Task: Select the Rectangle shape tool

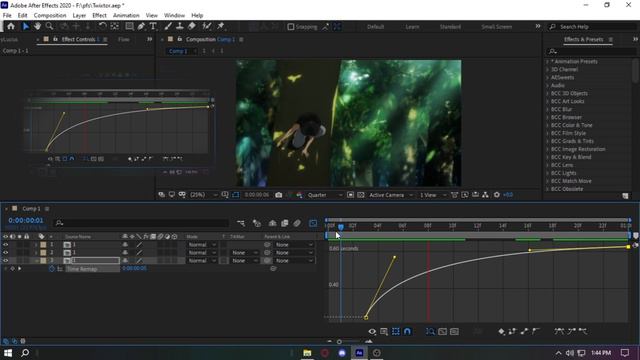Action: 129,26
